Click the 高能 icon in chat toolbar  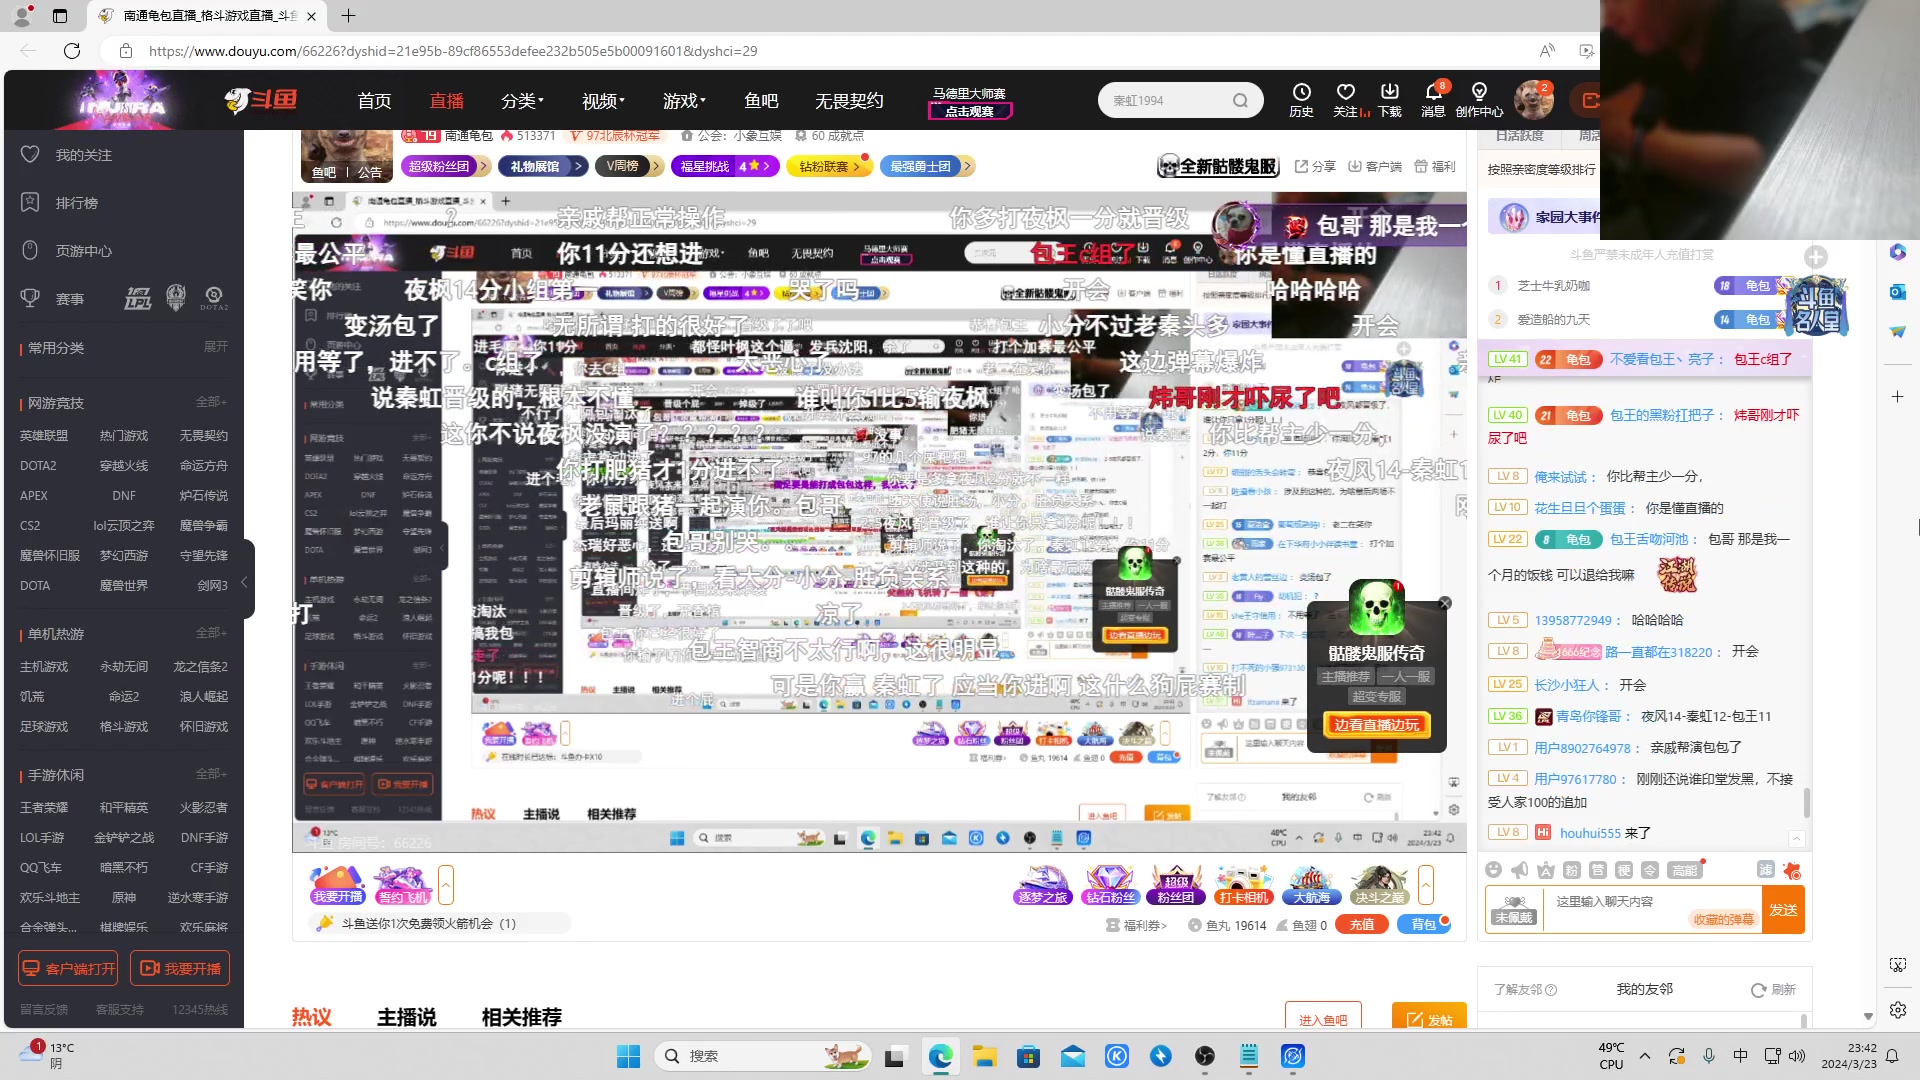(1685, 870)
